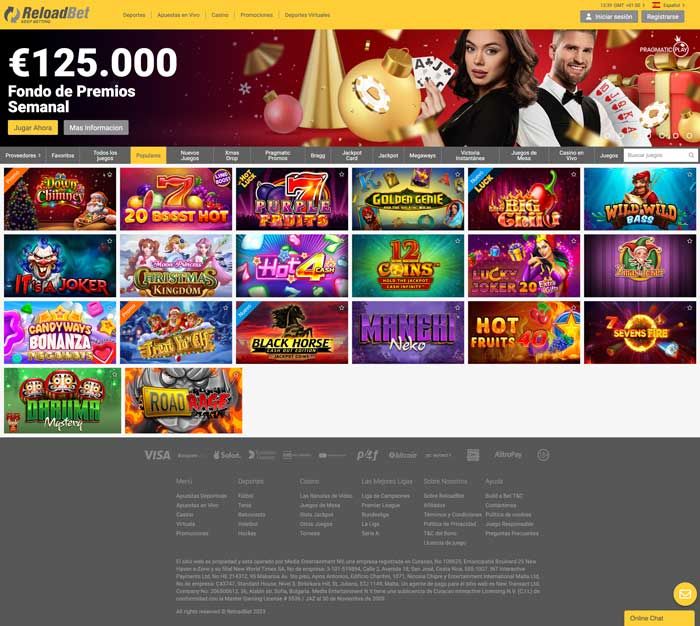700x626 pixels.
Task: Toggle favorite star on Golden Genie
Action: coord(458,175)
